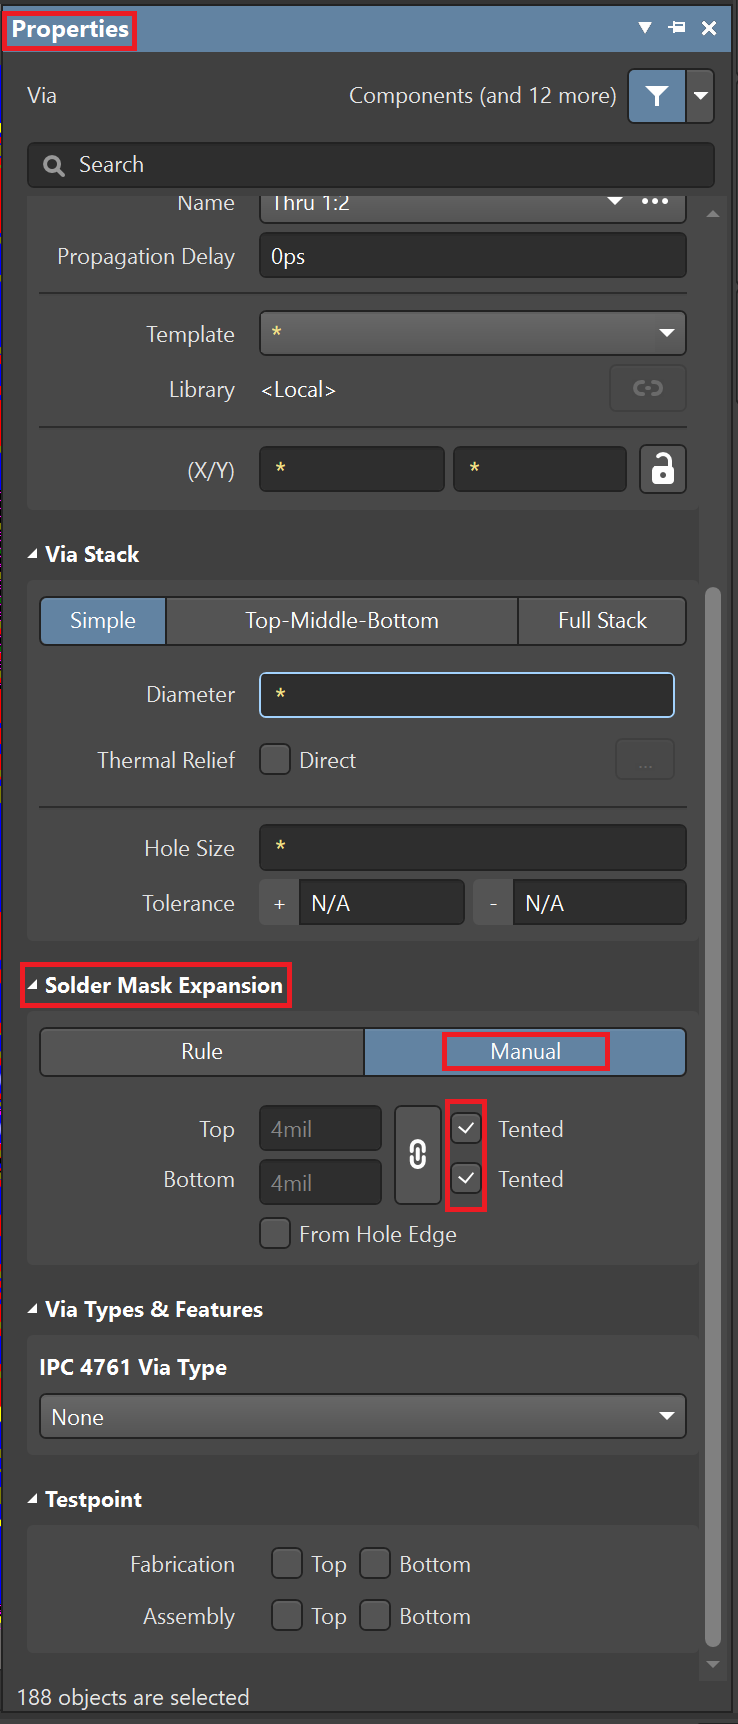Viewport: 738px width, 1724px height.
Task: Click the Manual solder mask button
Action: [526, 1052]
